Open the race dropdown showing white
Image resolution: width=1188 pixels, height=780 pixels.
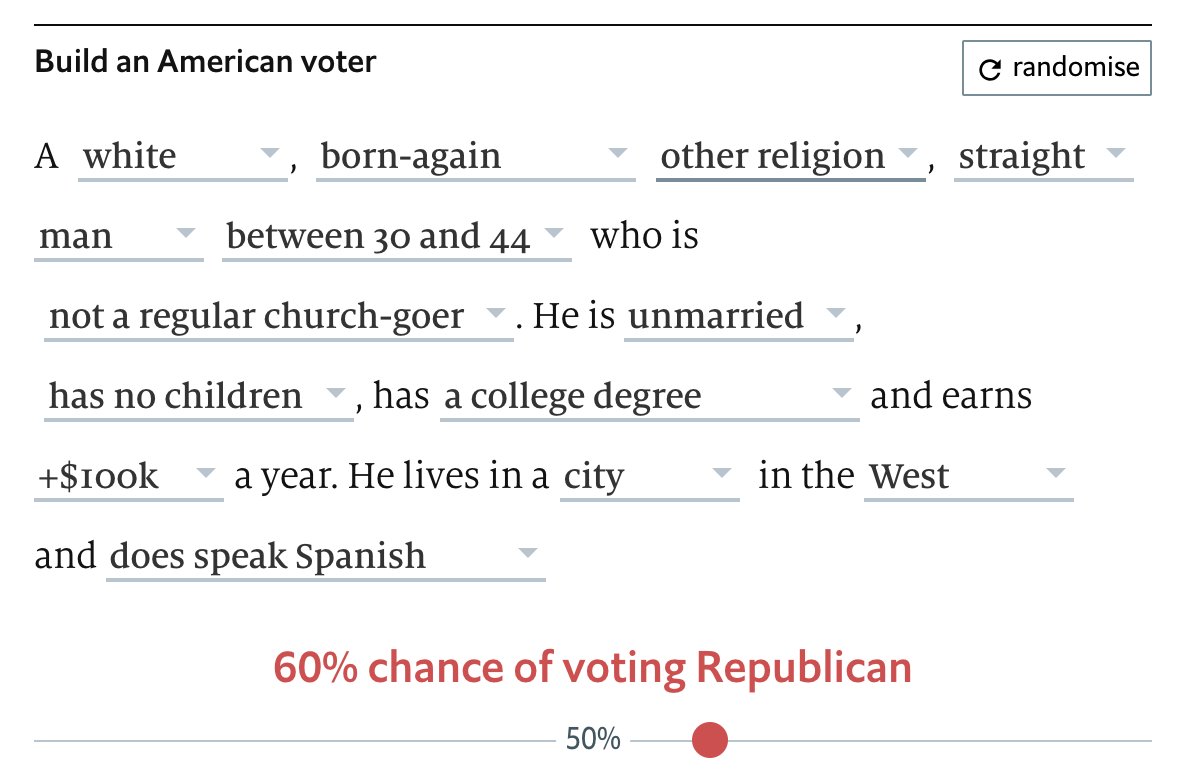[x=182, y=157]
